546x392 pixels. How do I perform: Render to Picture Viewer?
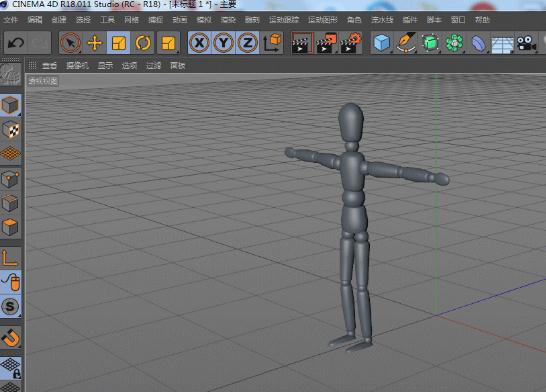(326, 43)
